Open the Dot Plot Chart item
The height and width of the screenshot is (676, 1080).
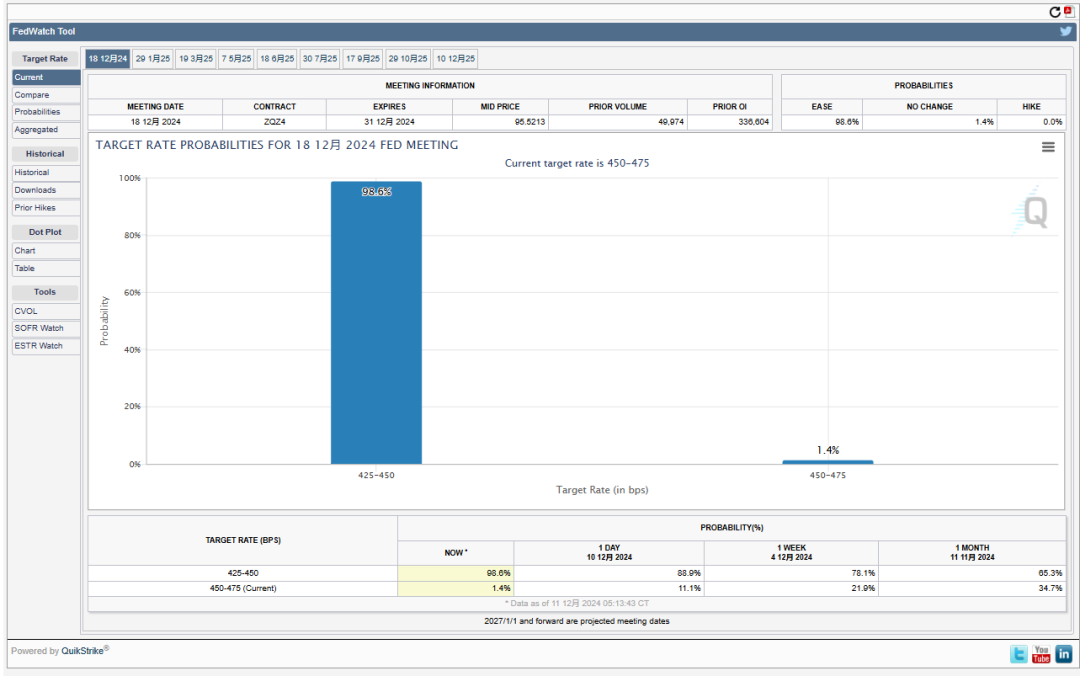coord(25,251)
